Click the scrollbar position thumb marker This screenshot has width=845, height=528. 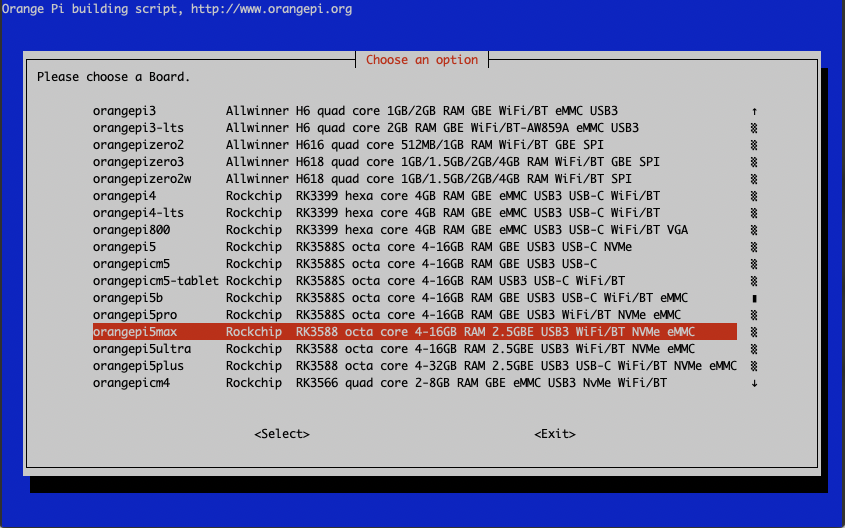(754, 298)
